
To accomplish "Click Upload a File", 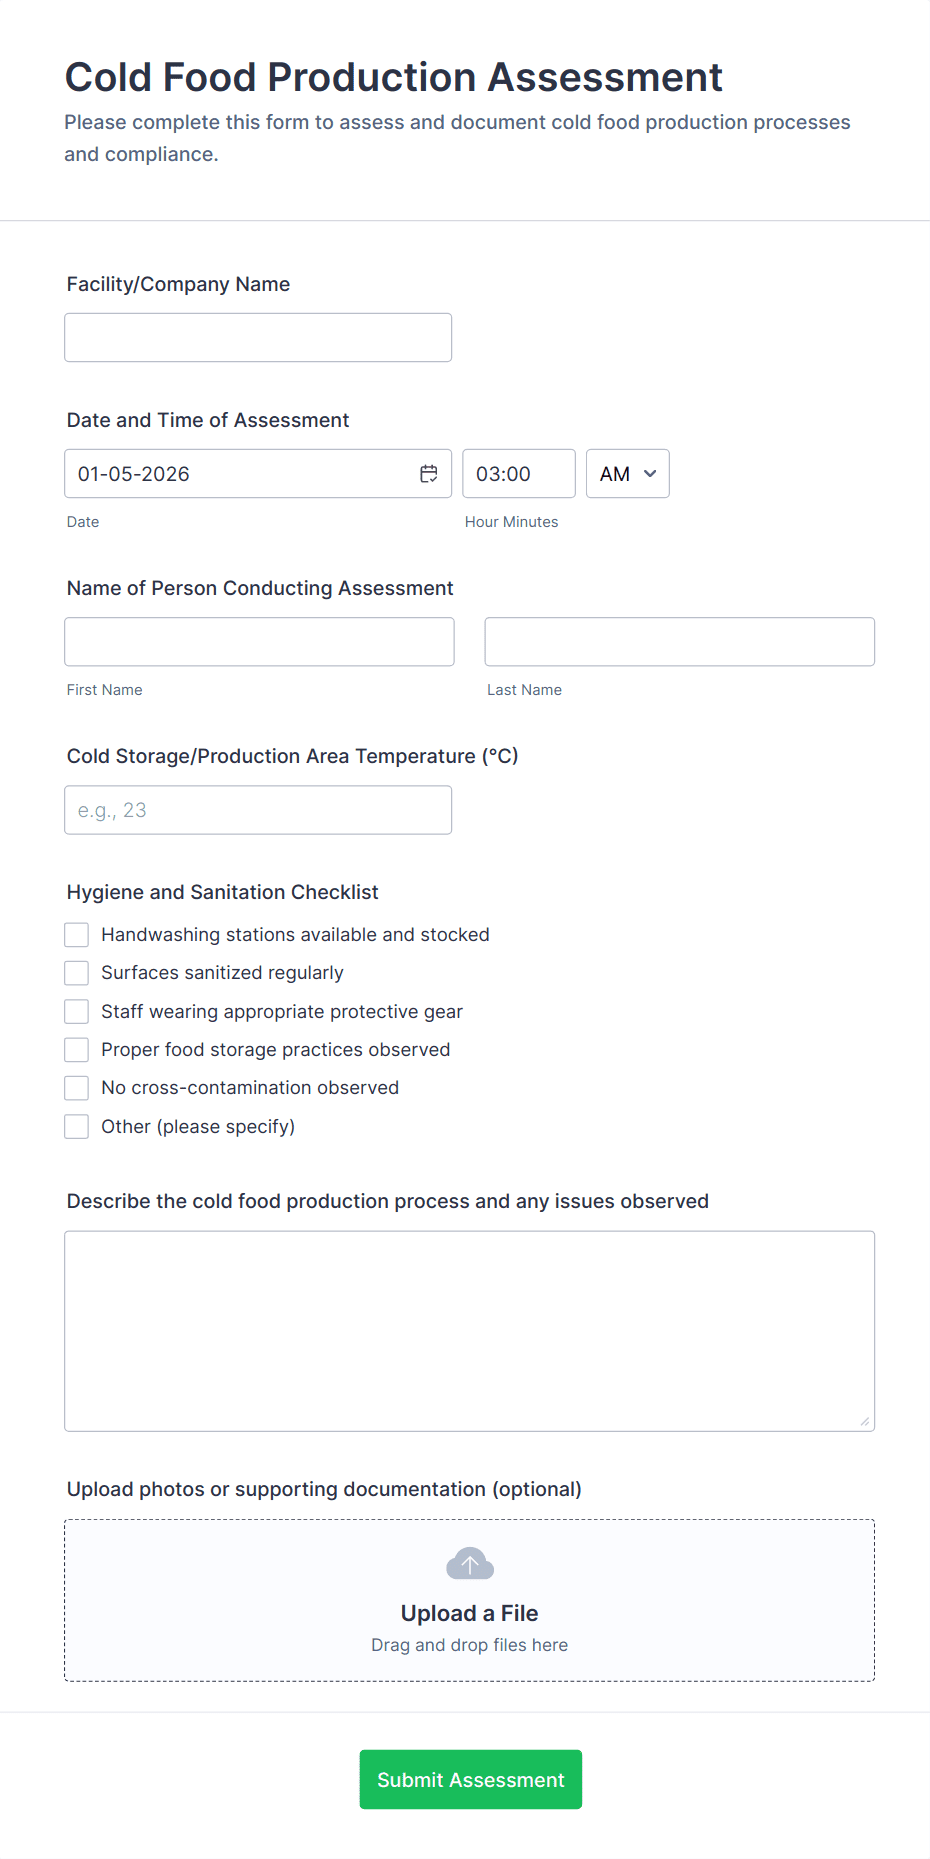I will 469,1612.
